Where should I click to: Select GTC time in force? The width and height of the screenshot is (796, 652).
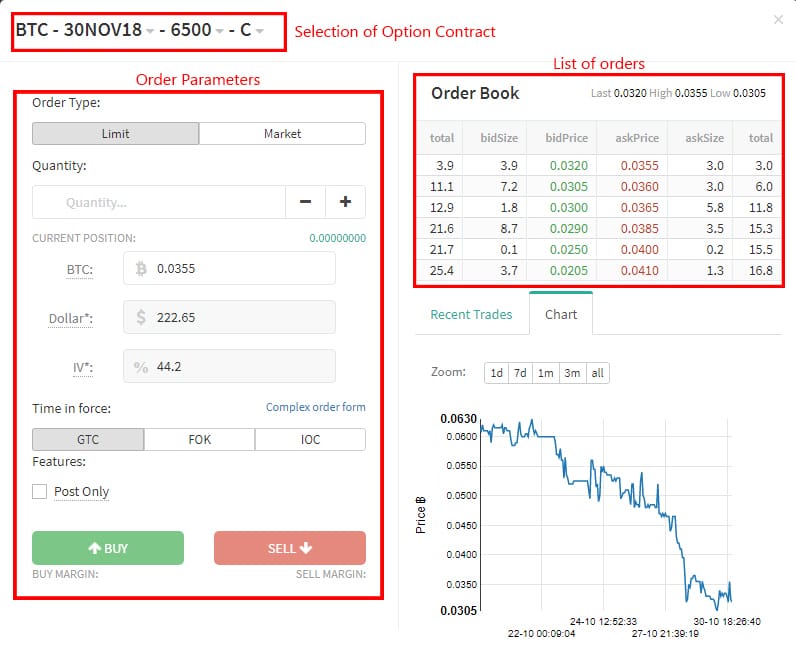coord(88,439)
